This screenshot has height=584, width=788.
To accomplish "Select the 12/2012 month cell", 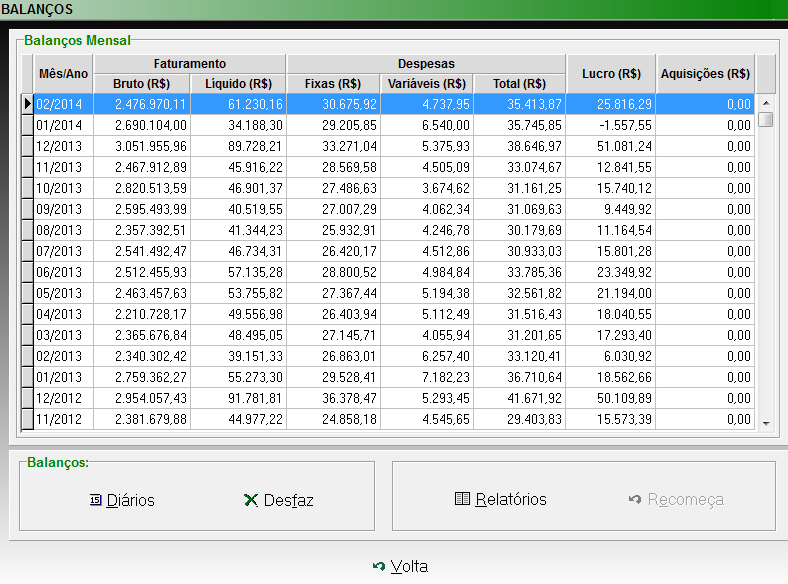I will tap(63, 398).
